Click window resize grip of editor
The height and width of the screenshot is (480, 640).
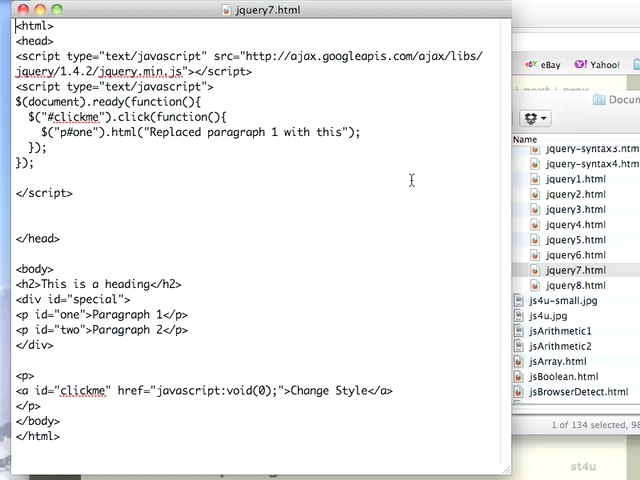(506, 470)
